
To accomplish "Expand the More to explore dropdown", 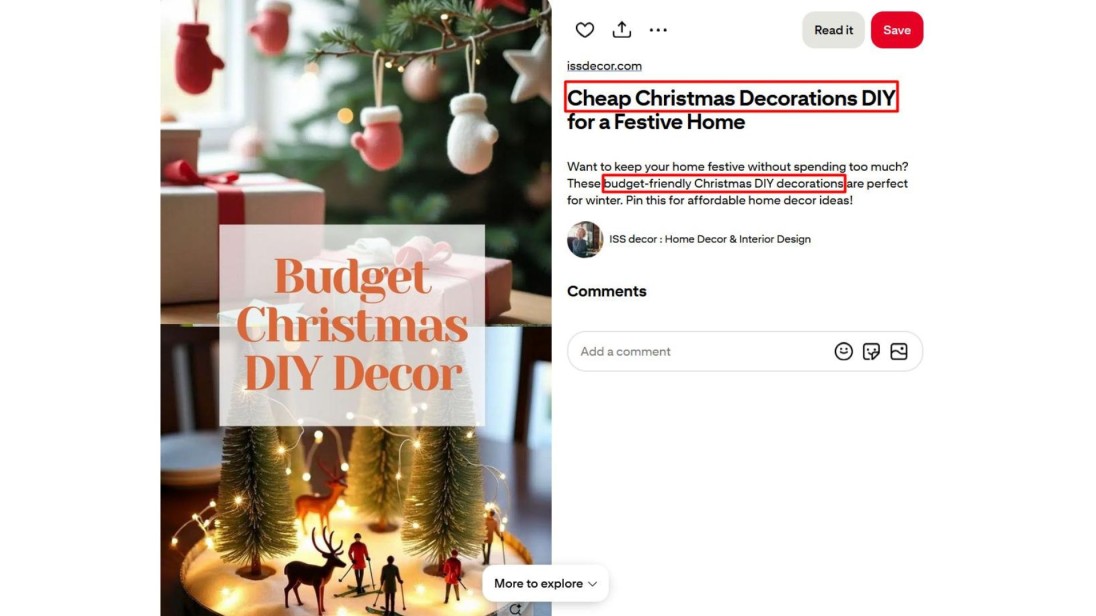I will click(x=545, y=583).
